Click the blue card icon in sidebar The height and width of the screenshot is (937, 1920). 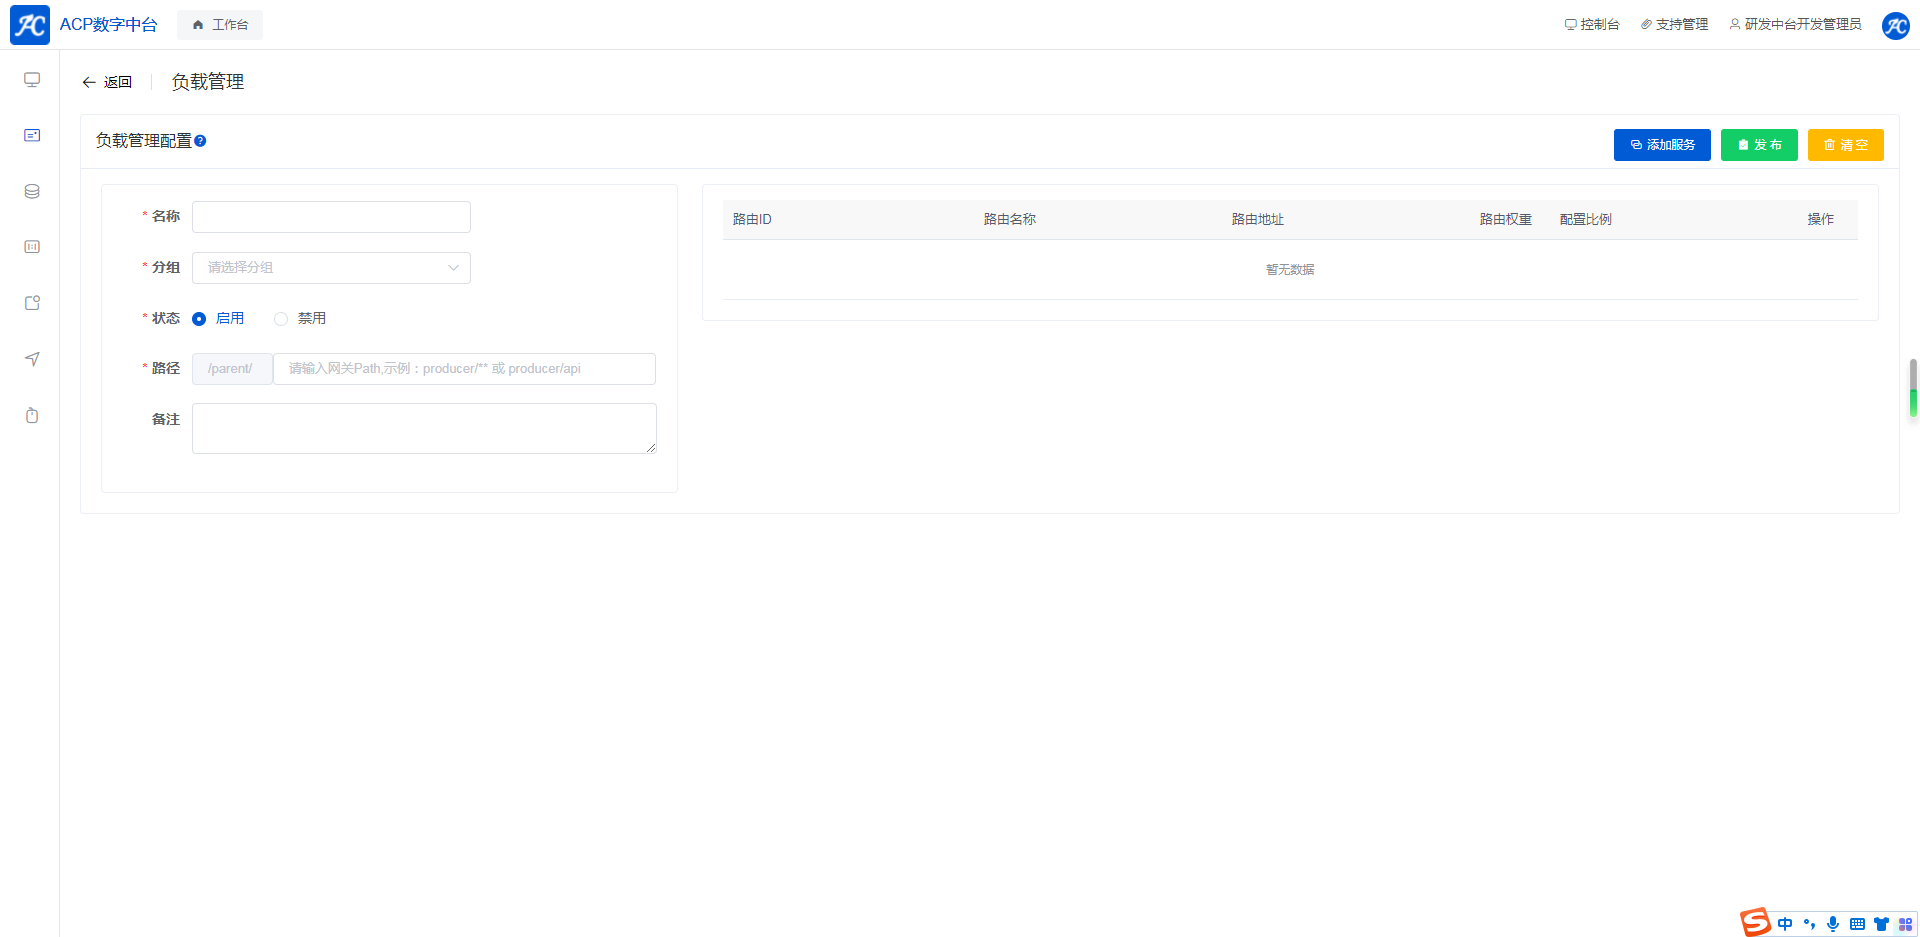(32, 135)
